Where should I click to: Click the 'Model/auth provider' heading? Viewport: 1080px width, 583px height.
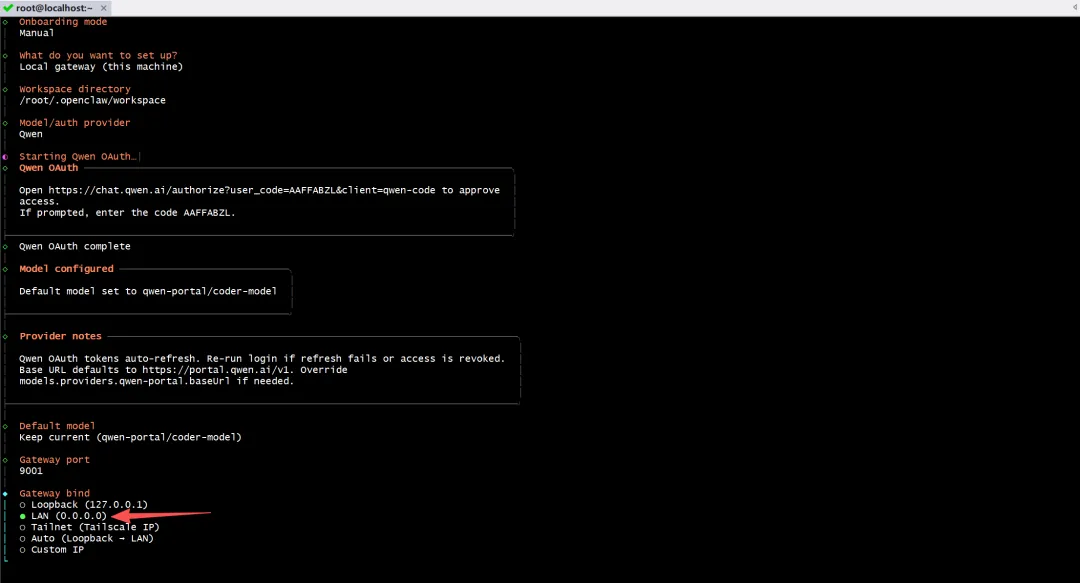74,123
